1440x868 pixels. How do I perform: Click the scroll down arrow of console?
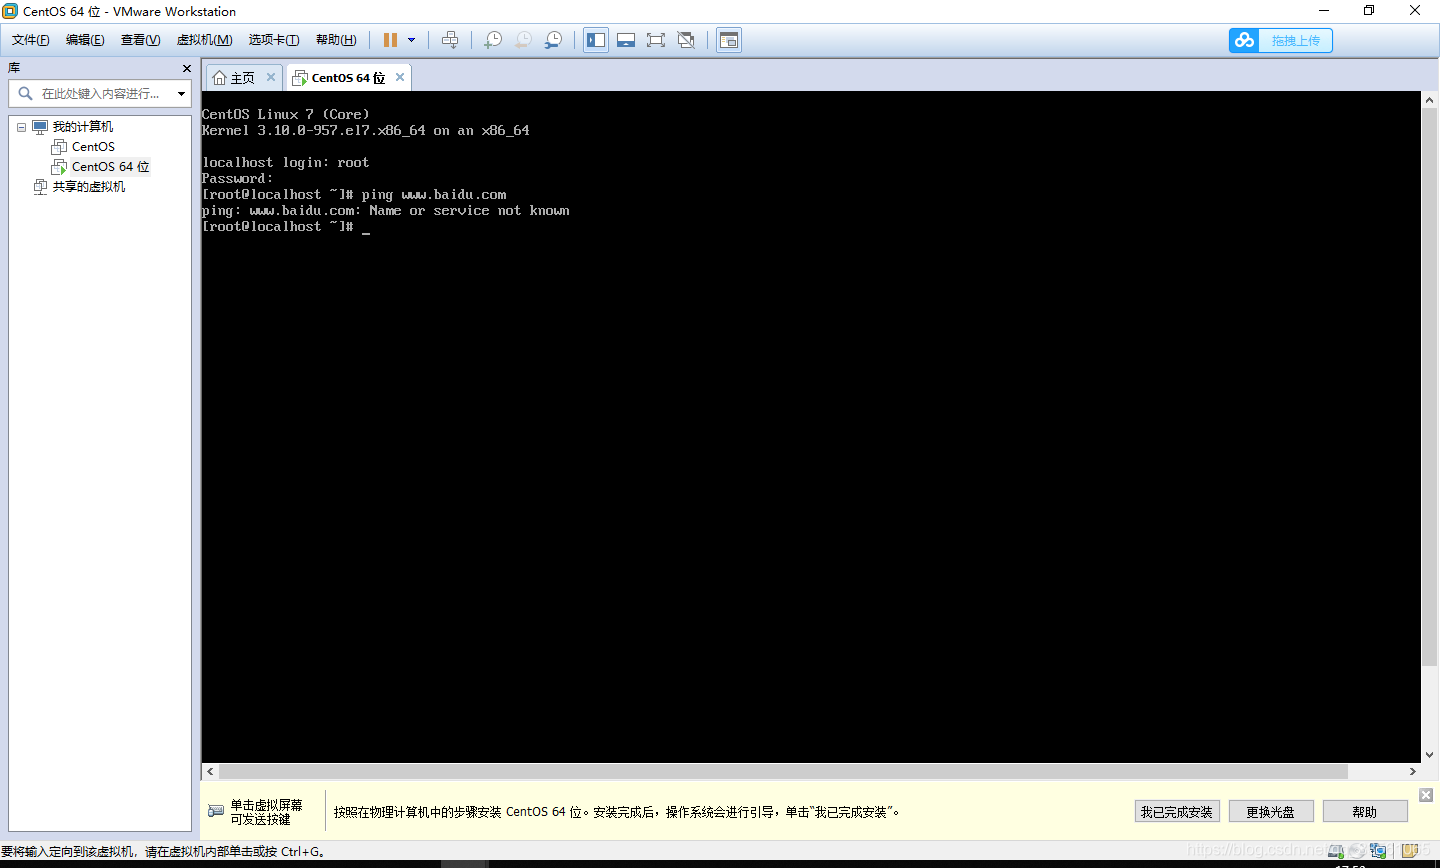tap(1429, 755)
